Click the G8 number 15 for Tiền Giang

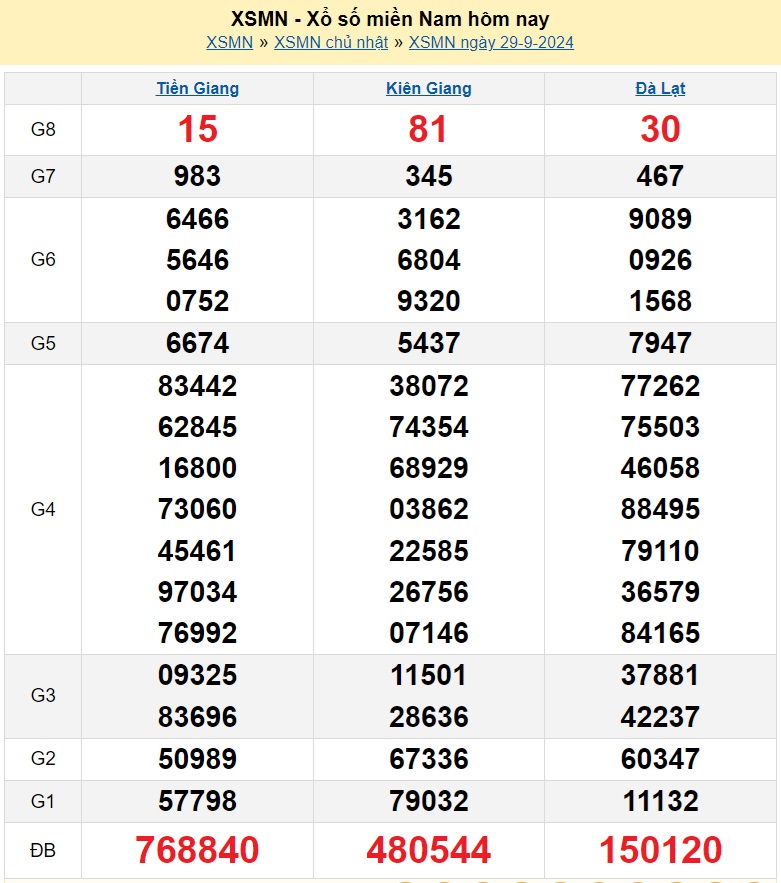coord(197,129)
